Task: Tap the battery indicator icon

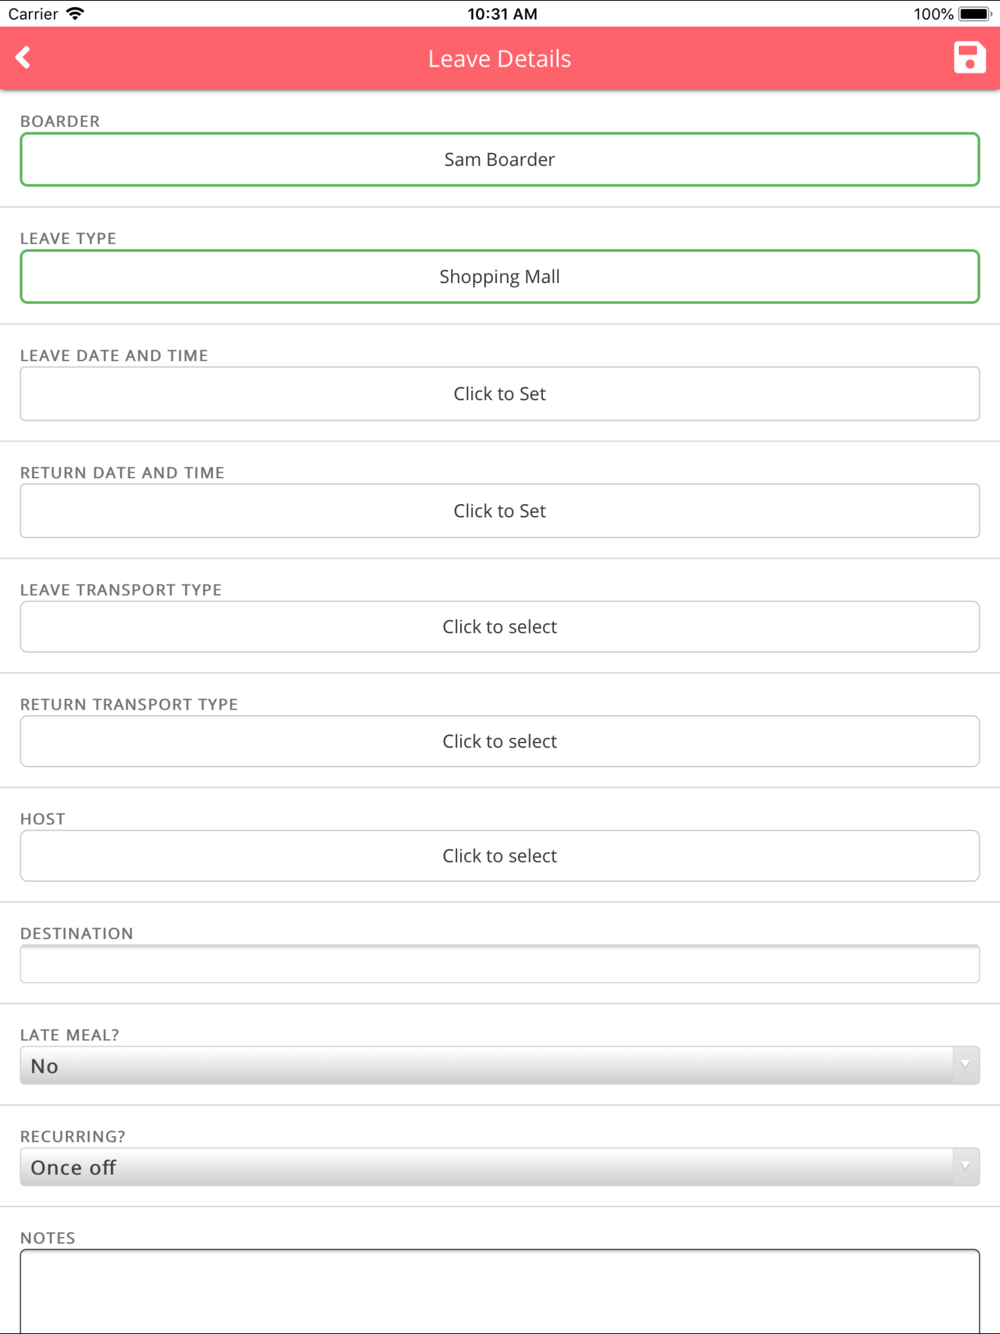Action: 975,14
